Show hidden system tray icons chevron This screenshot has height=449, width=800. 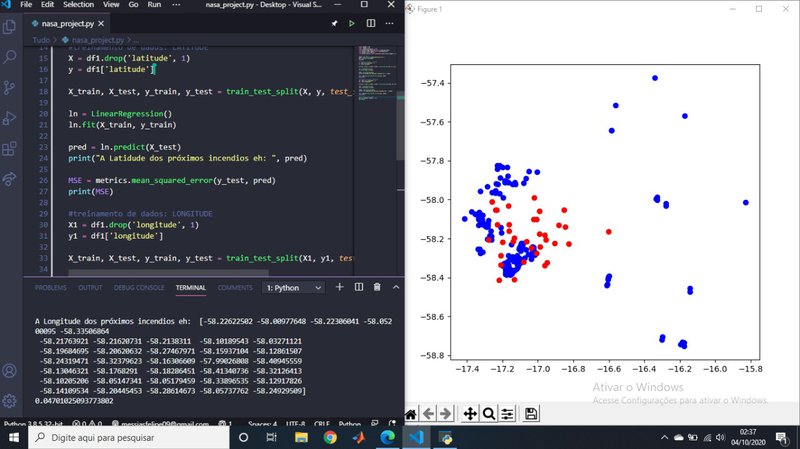point(664,437)
